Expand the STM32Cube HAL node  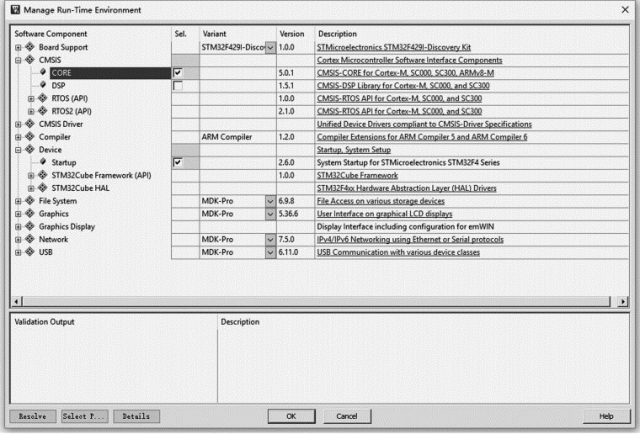(x=31, y=188)
